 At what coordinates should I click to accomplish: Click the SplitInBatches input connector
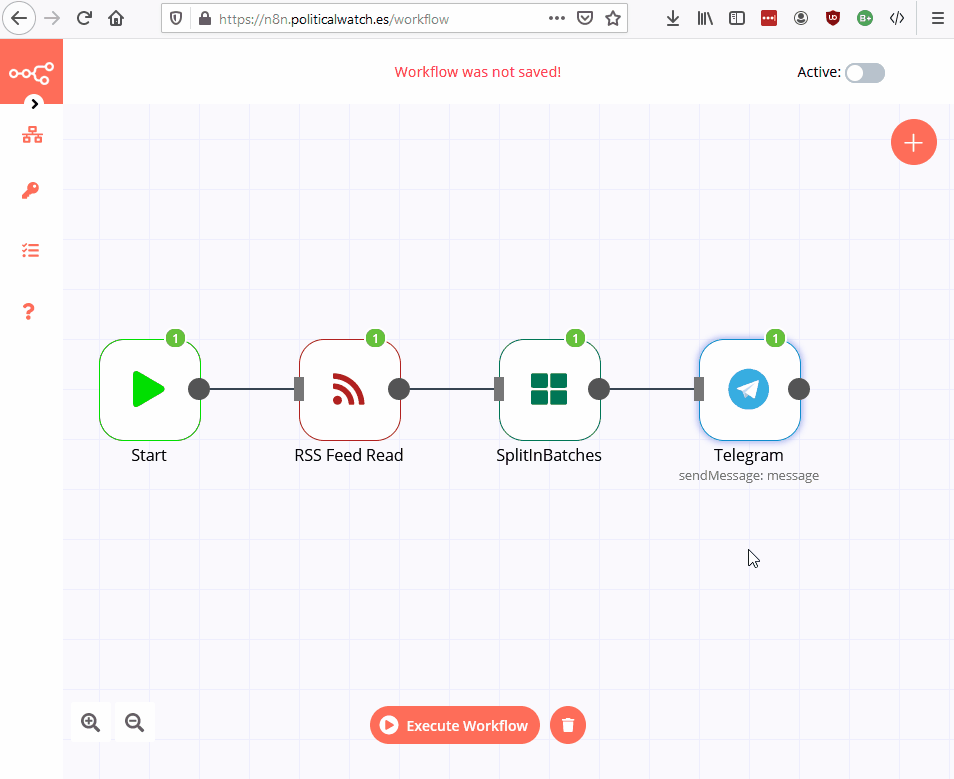[499, 389]
